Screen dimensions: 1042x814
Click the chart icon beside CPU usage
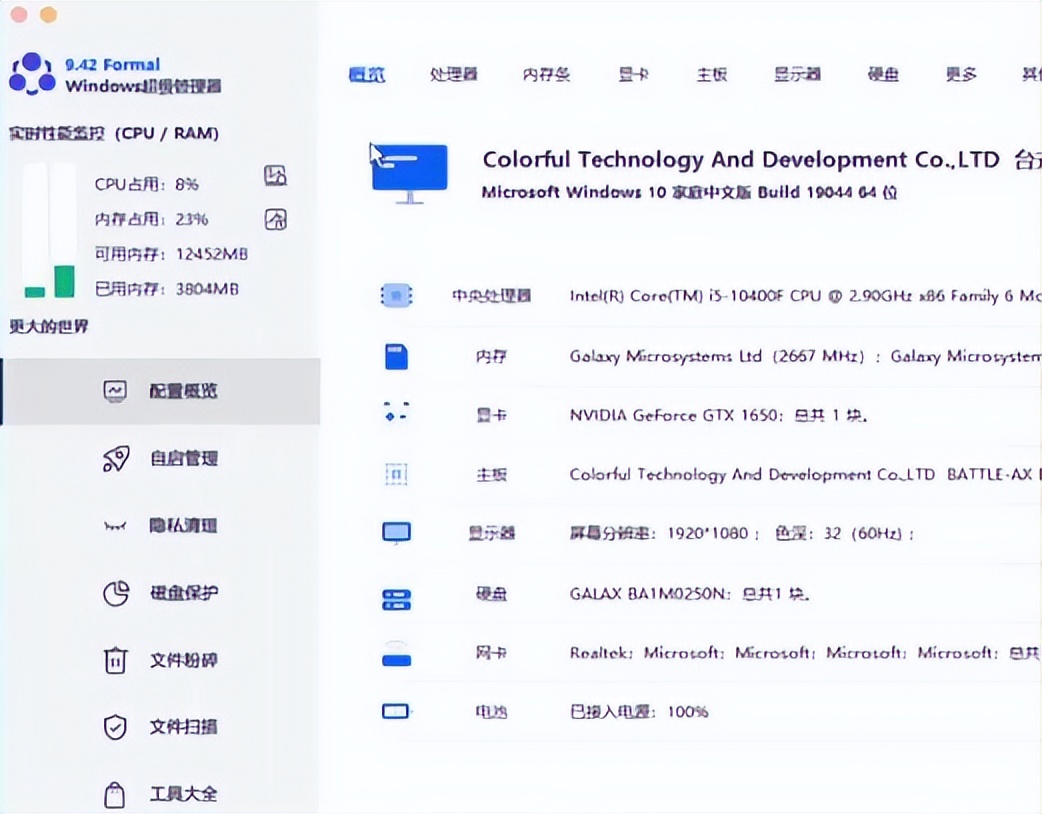coord(275,176)
